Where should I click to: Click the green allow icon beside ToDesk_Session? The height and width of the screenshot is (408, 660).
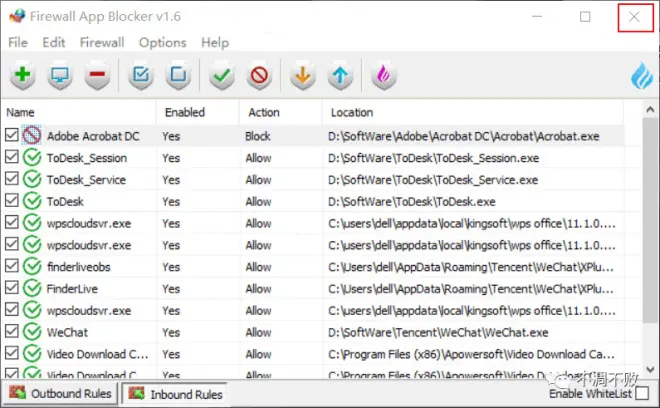32,157
